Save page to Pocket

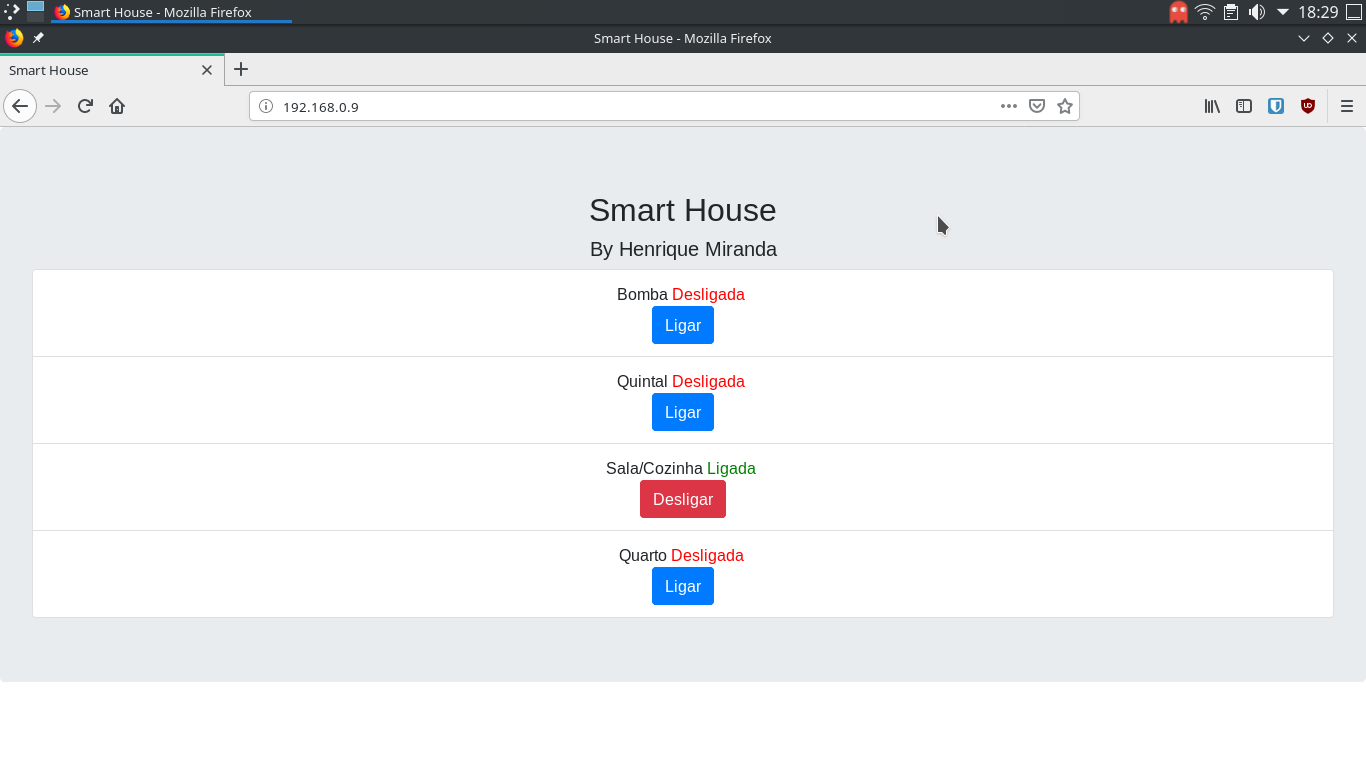(1037, 106)
